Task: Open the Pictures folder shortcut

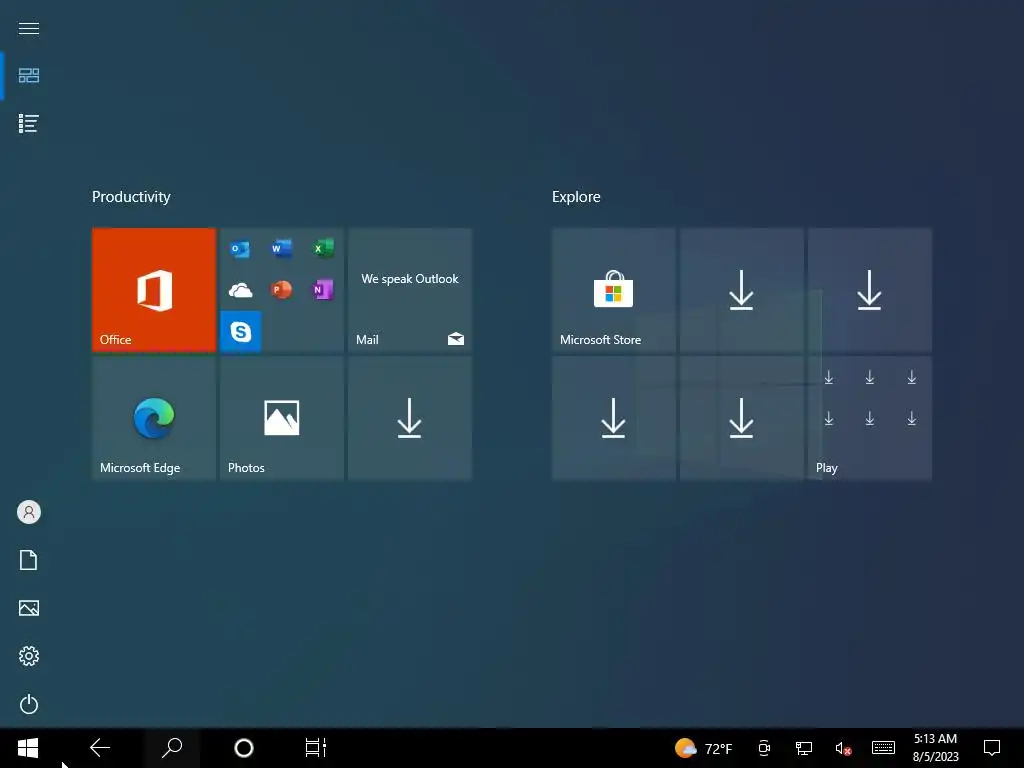Action: [29, 608]
